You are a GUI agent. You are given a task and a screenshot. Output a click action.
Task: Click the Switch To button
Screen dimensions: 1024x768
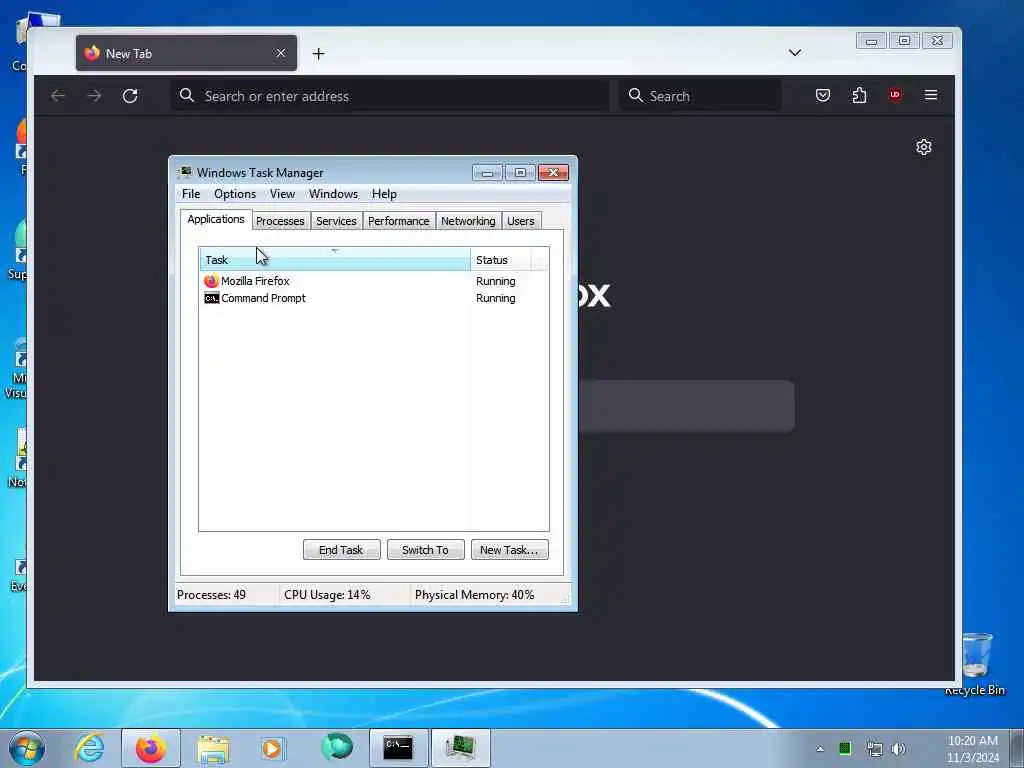[425, 550]
